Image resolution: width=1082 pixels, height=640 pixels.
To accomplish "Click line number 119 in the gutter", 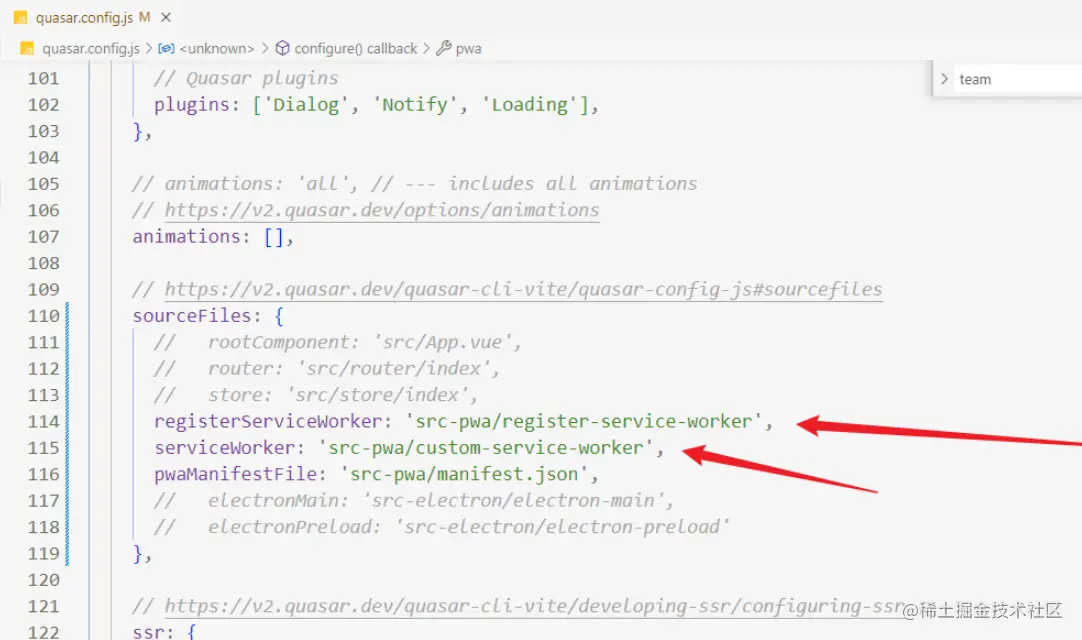I will click(43, 554).
